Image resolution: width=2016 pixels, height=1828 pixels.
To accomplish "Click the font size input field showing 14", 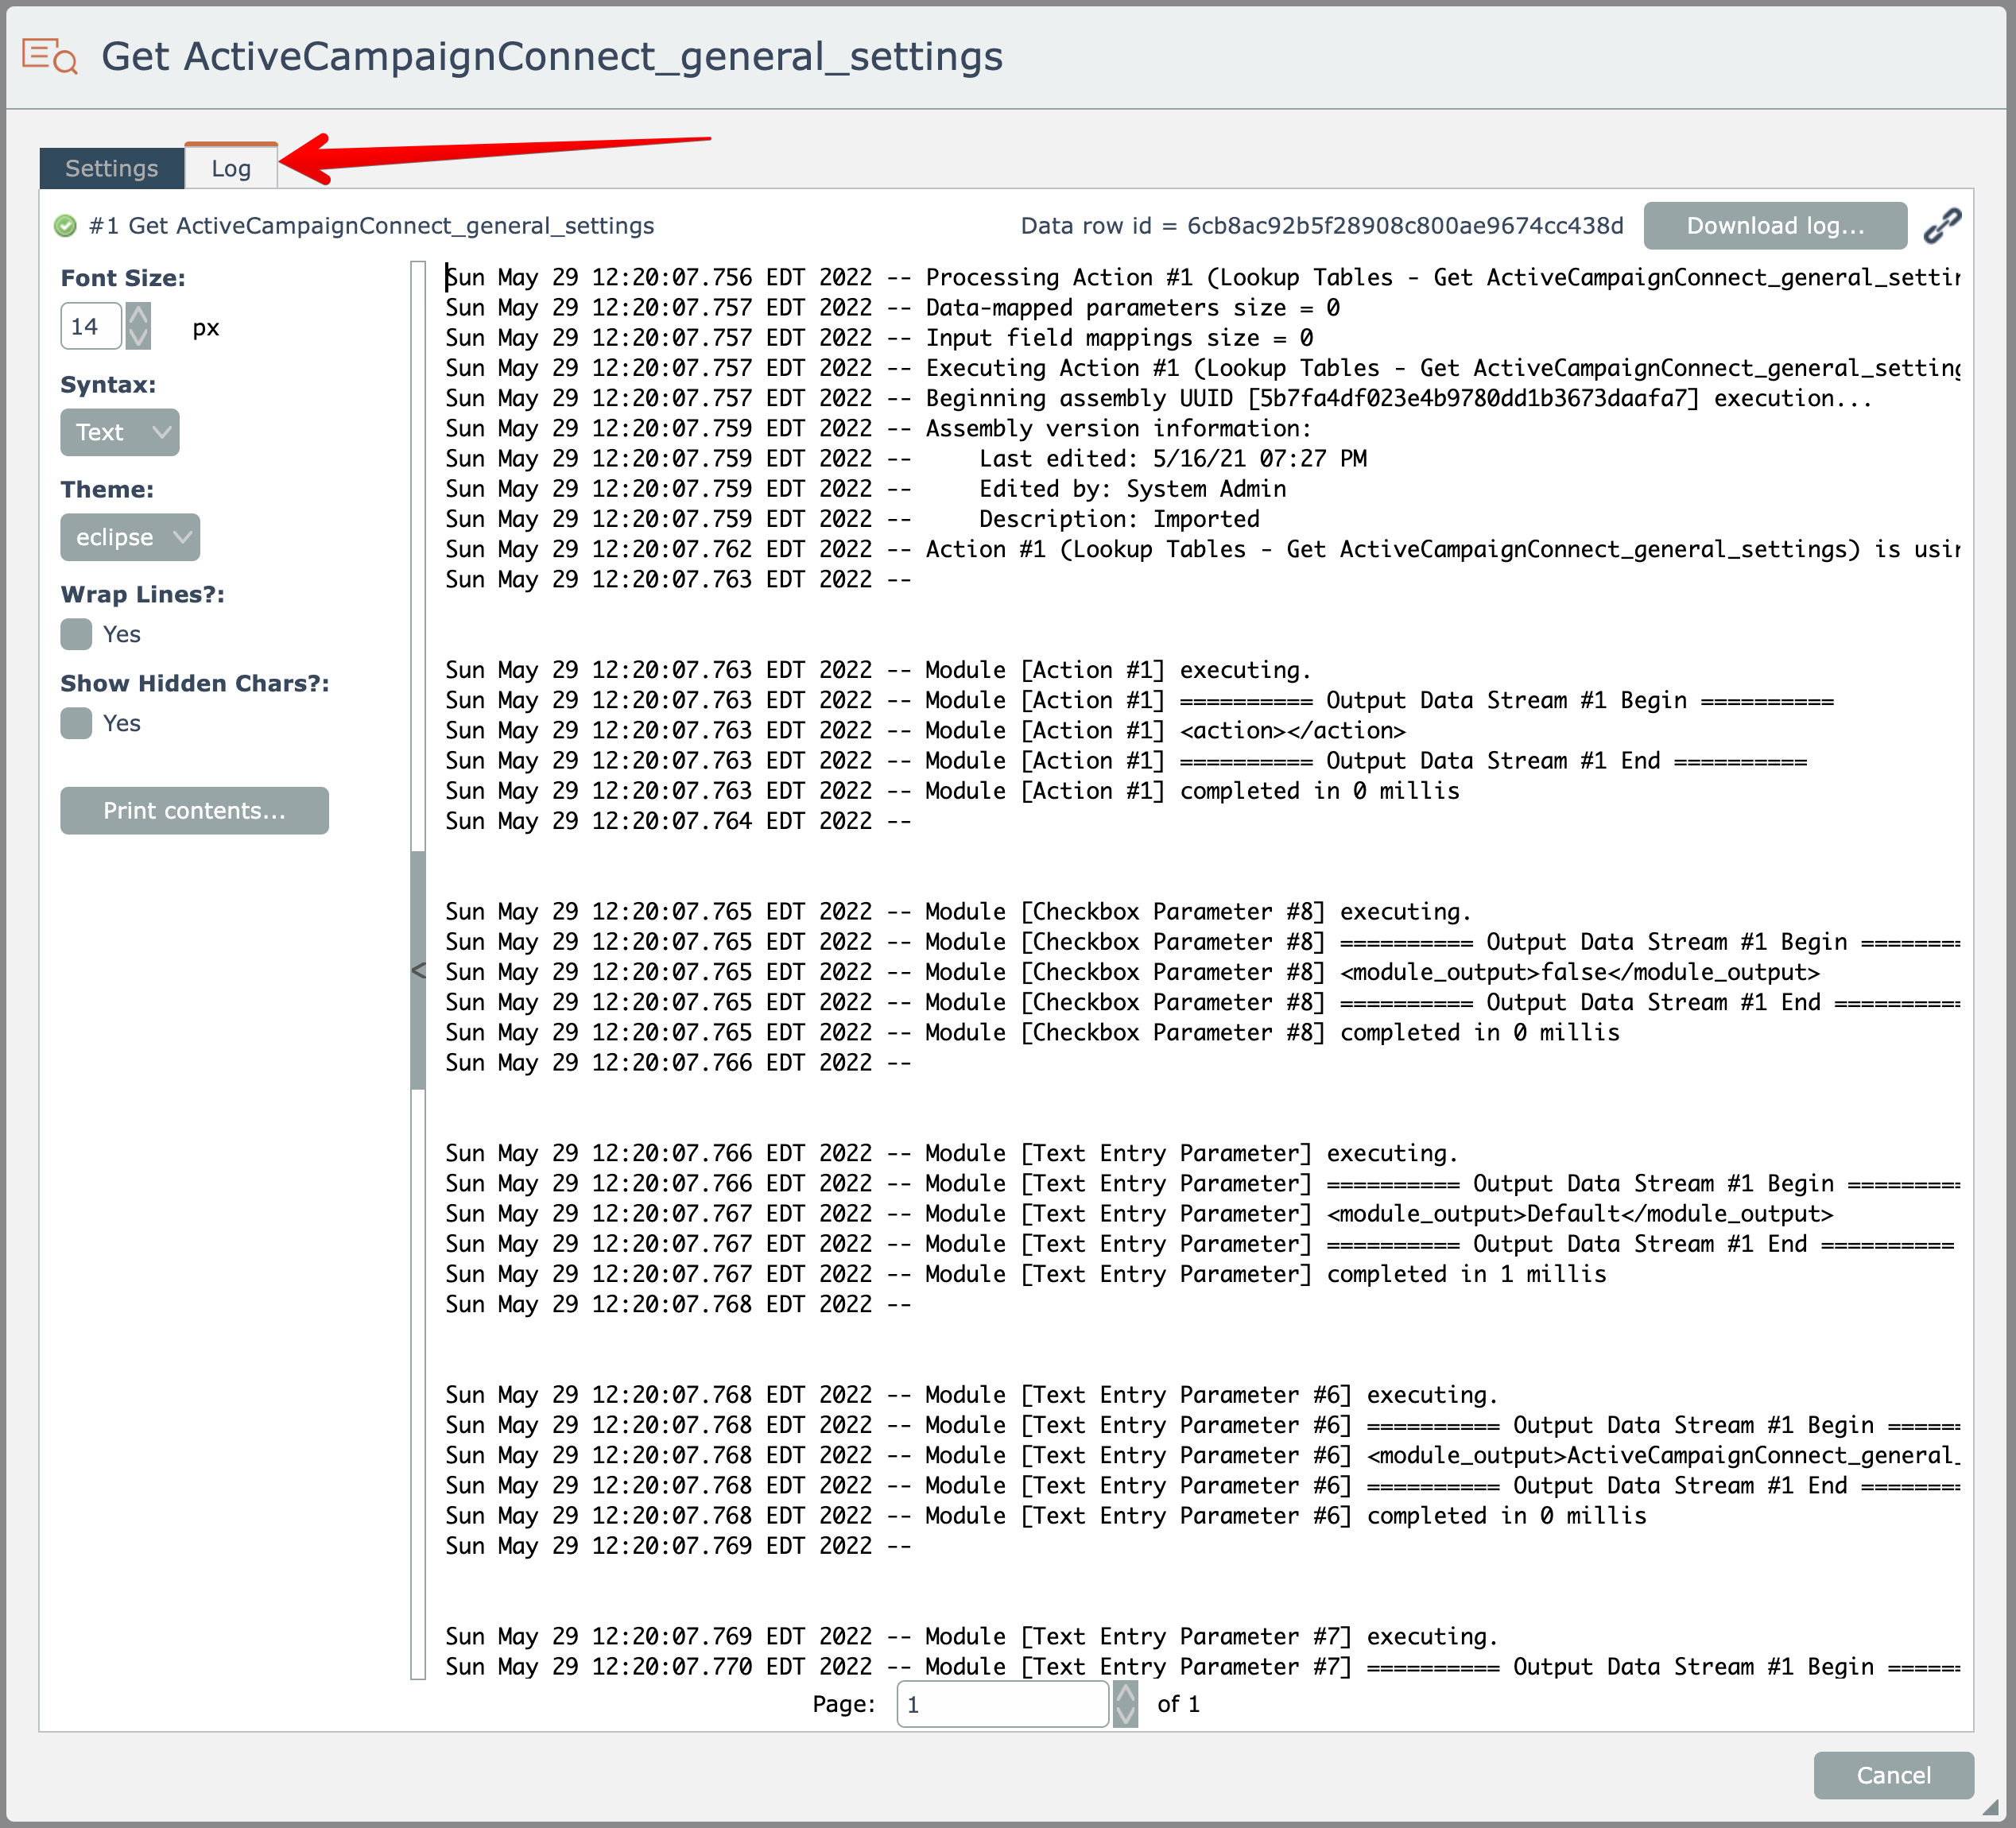I will [x=90, y=326].
